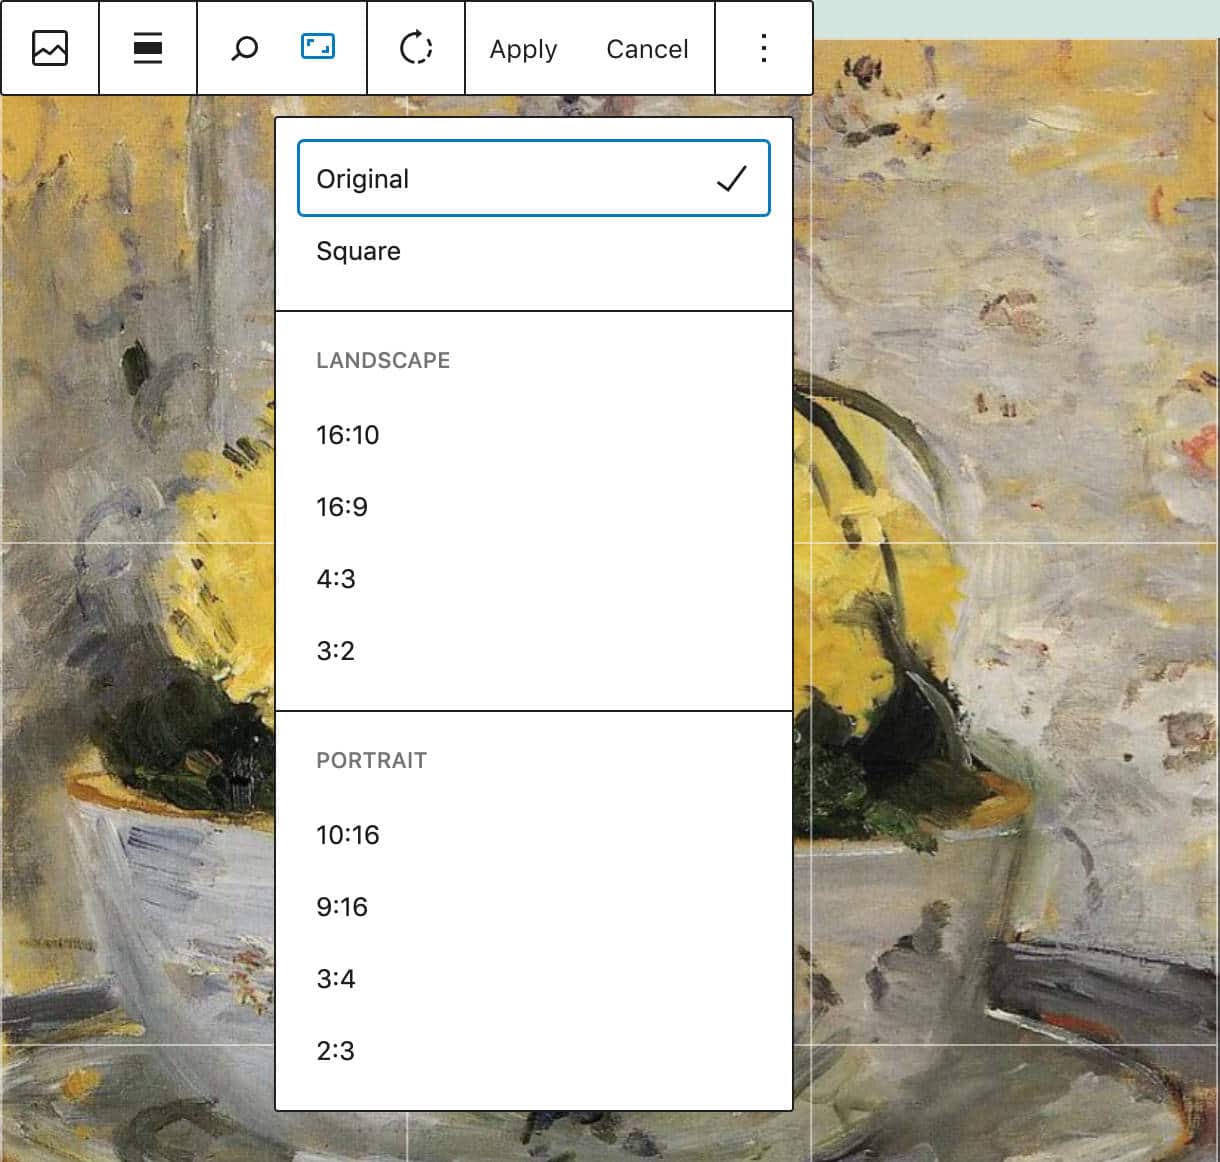Select the checked Original aspect ratio
The image size is (1220, 1162).
[532, 179]
